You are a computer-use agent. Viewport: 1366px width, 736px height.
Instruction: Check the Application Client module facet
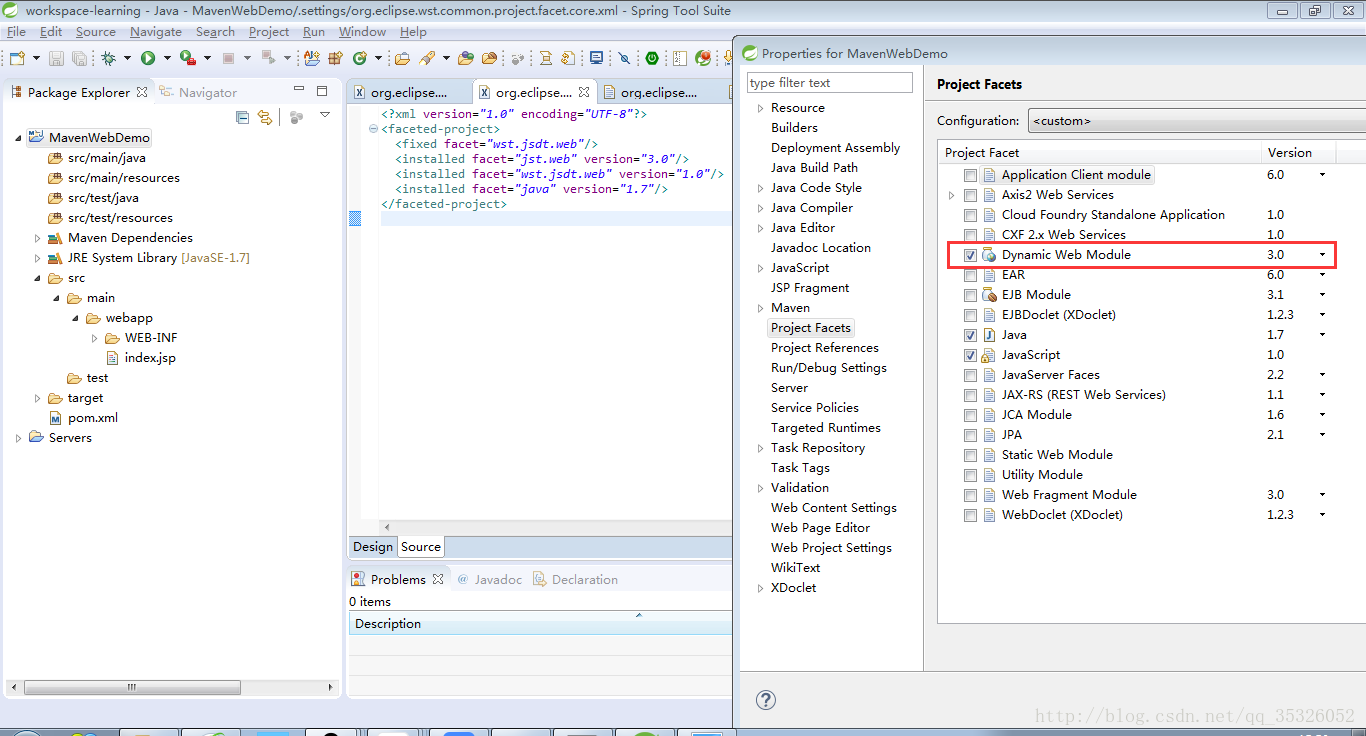pyautogui.click(x=970, y=175)
